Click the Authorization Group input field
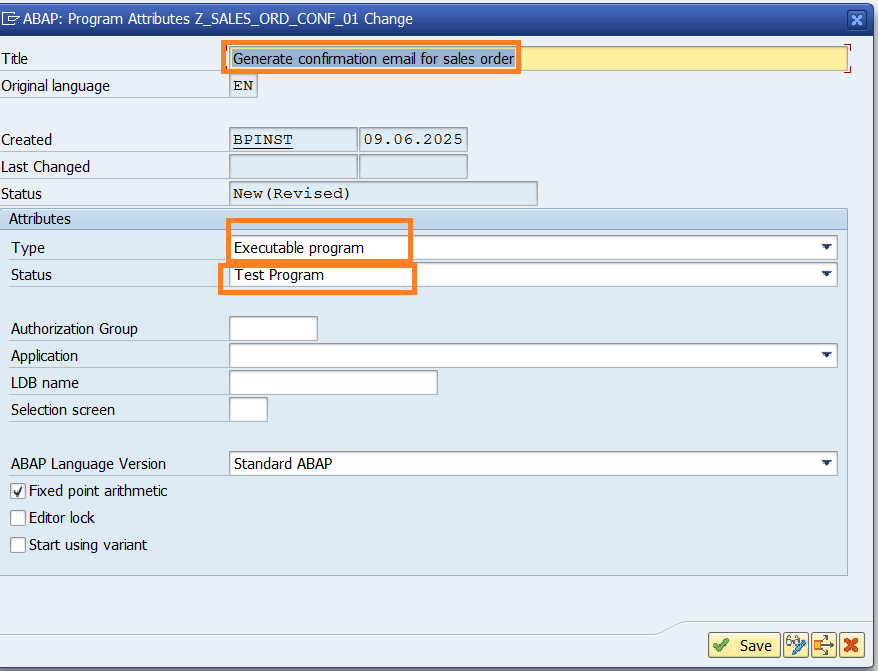The image size is (878, 671). (x=273, y=328)
